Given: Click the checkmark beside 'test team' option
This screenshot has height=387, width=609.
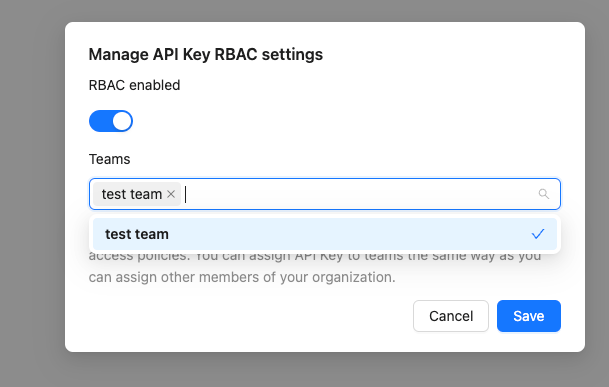Looking at the screenshot, I should coord(538,234).
